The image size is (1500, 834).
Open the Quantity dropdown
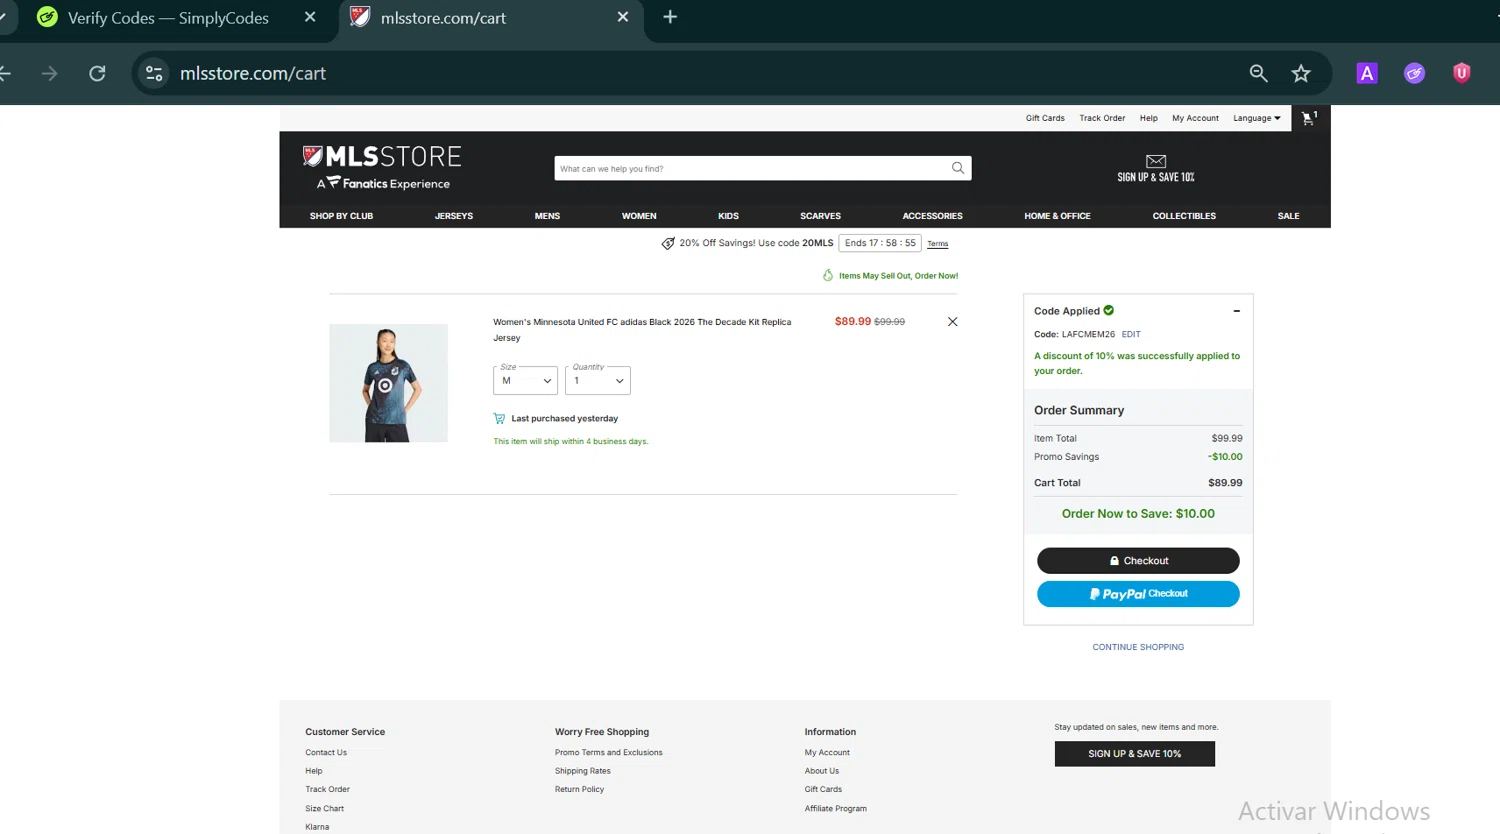tap(598, 380)
